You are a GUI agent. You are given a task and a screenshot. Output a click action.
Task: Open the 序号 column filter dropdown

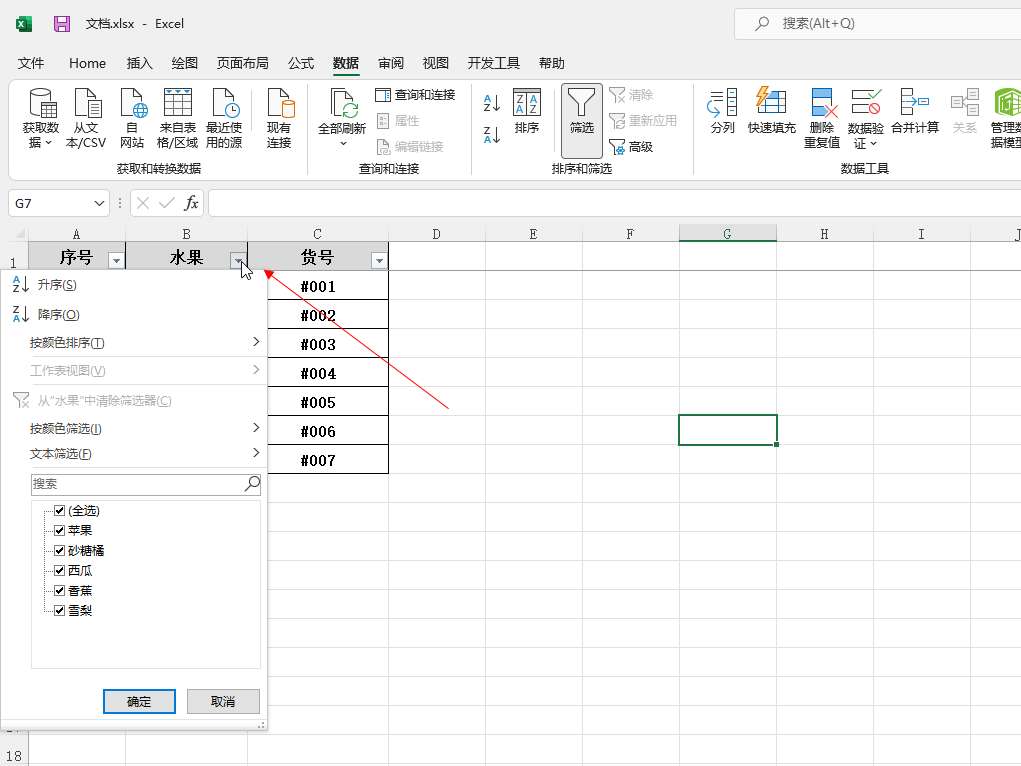(x=116, y=260)
